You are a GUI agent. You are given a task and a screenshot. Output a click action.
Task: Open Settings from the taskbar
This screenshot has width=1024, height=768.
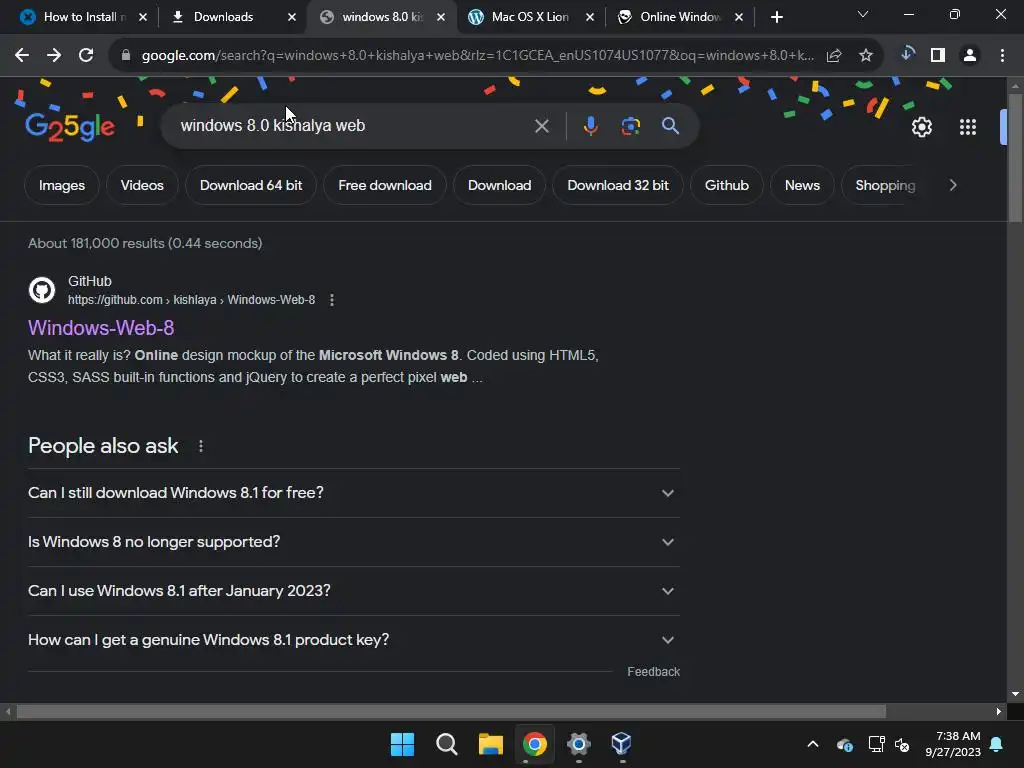pyautogui.click(x=579, y=744)
